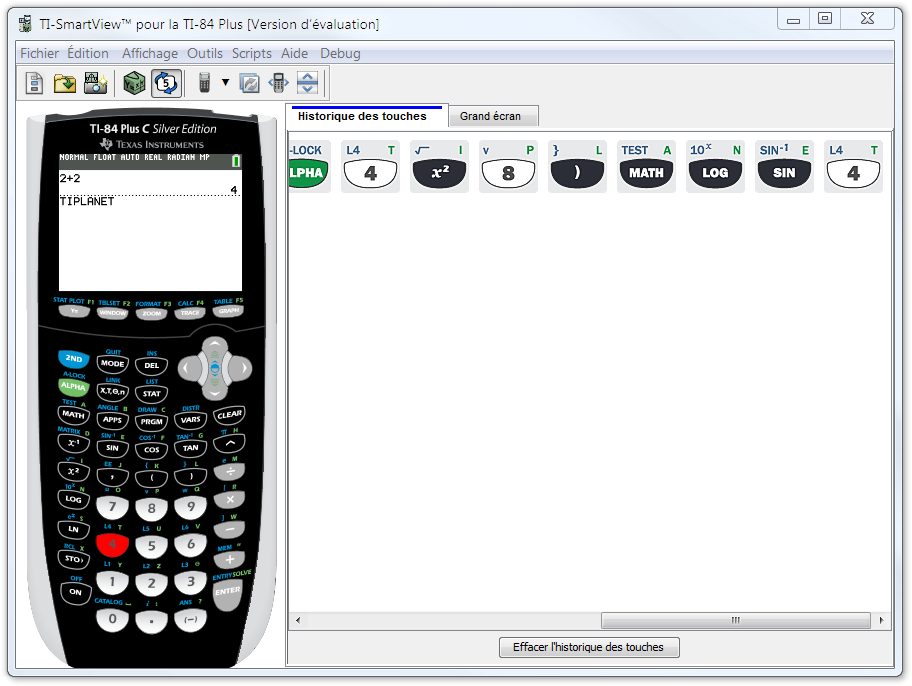Screen dimensions: 912x686
Task: Click the green cube toolbar icon
Action: point(134,83)
